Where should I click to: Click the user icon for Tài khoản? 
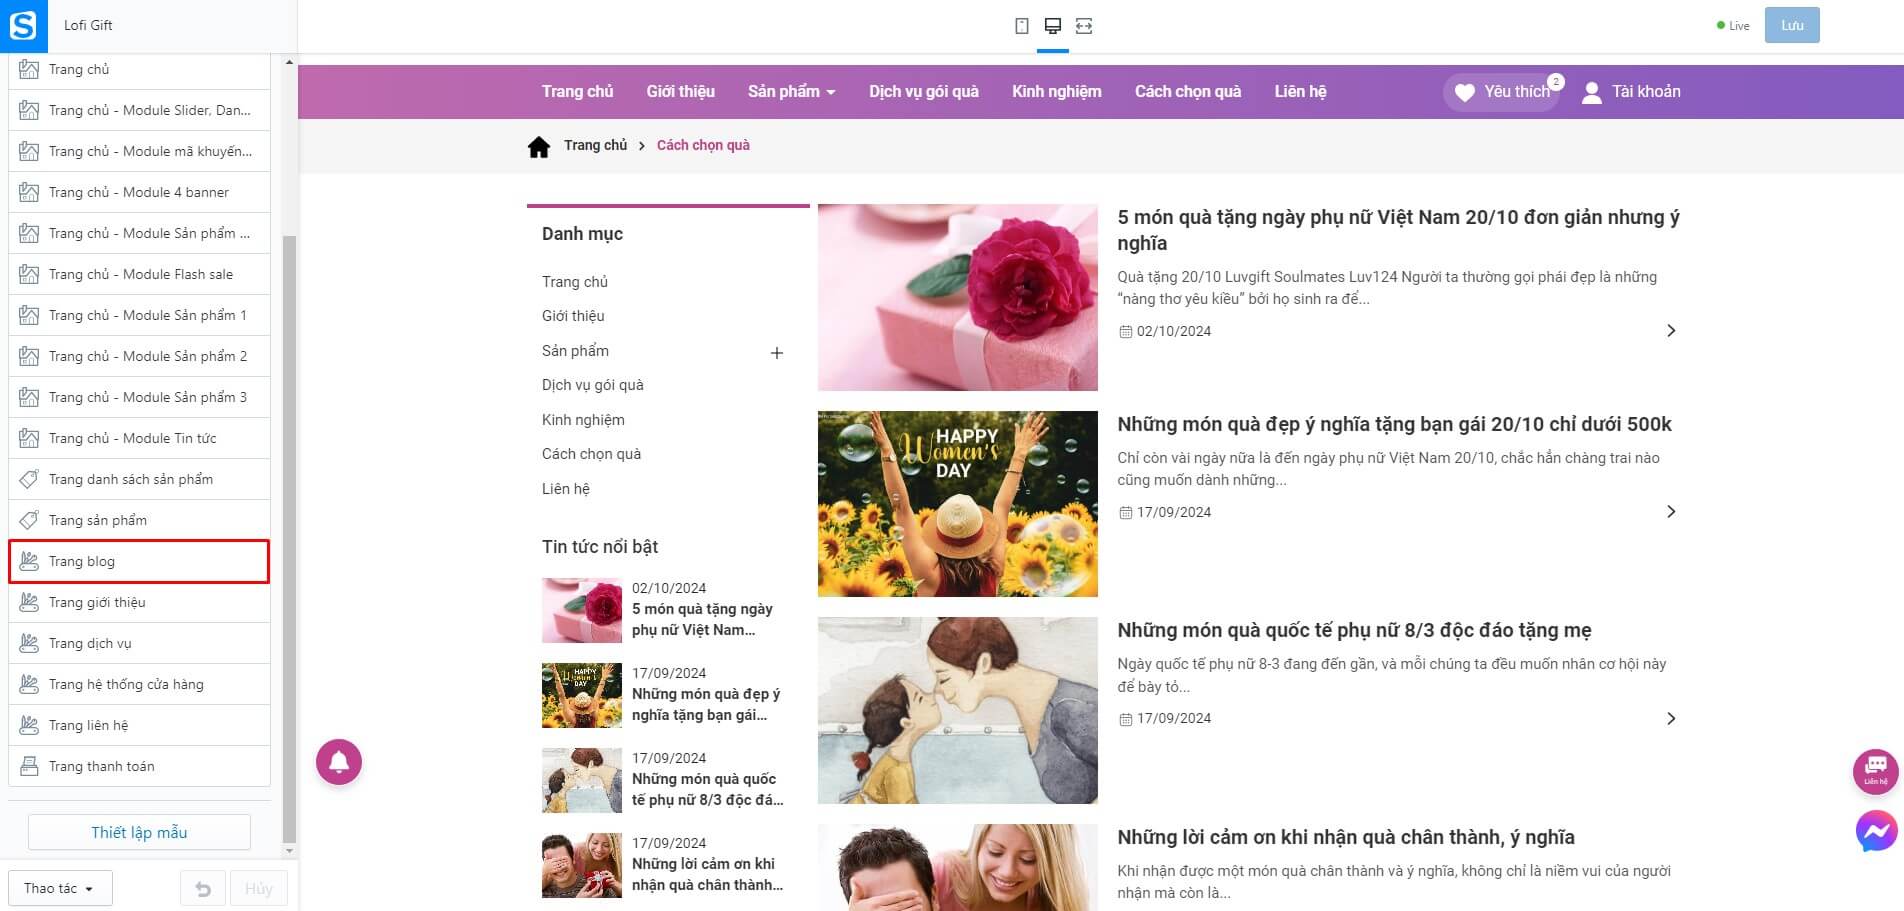pos(1591,92)
